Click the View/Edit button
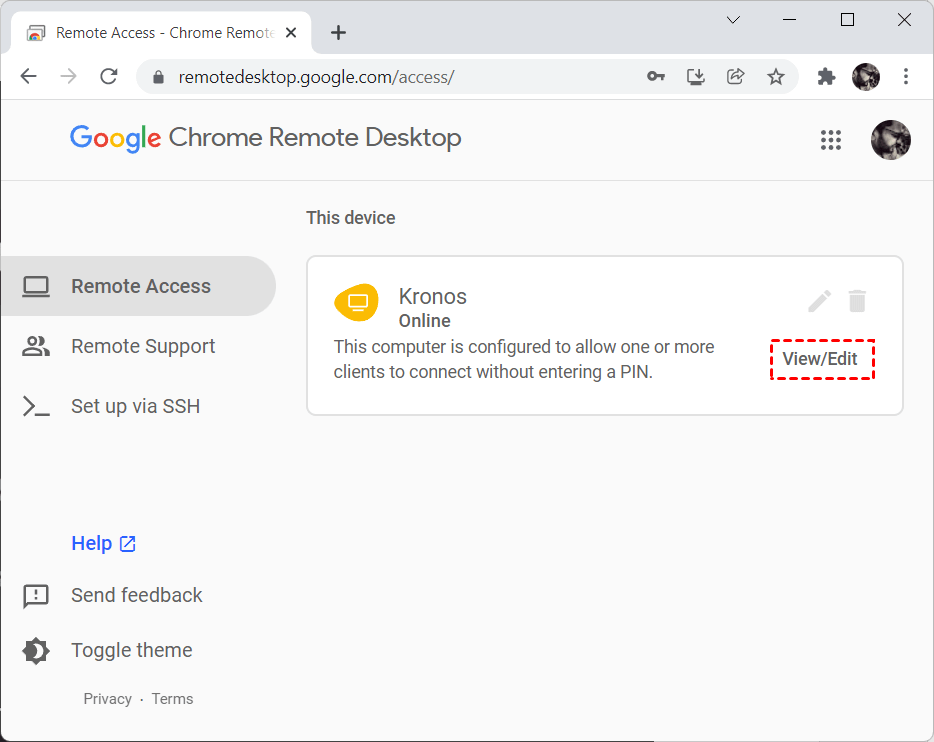This screenshot has height=742, width=934. [x=821, y=359]
